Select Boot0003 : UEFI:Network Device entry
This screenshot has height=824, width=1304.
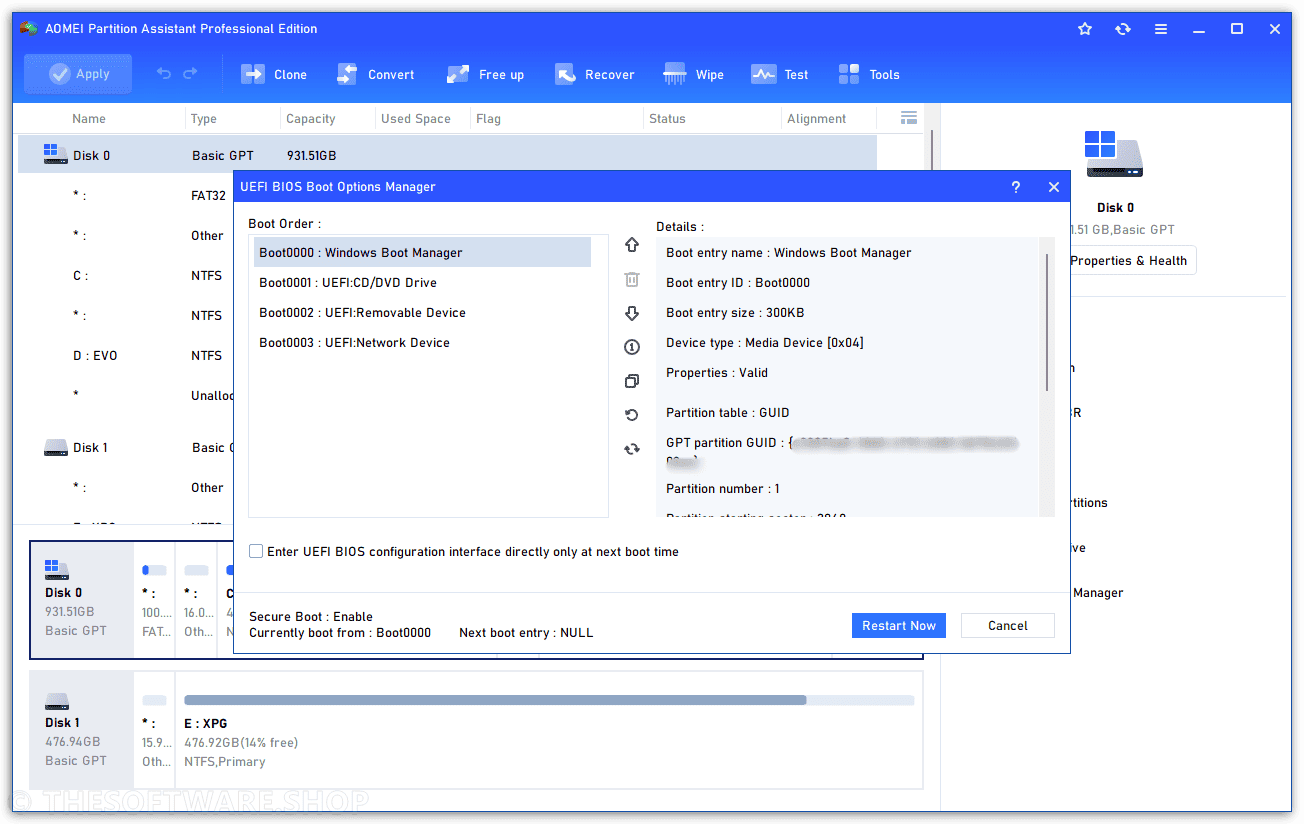[x=422, y=343]
